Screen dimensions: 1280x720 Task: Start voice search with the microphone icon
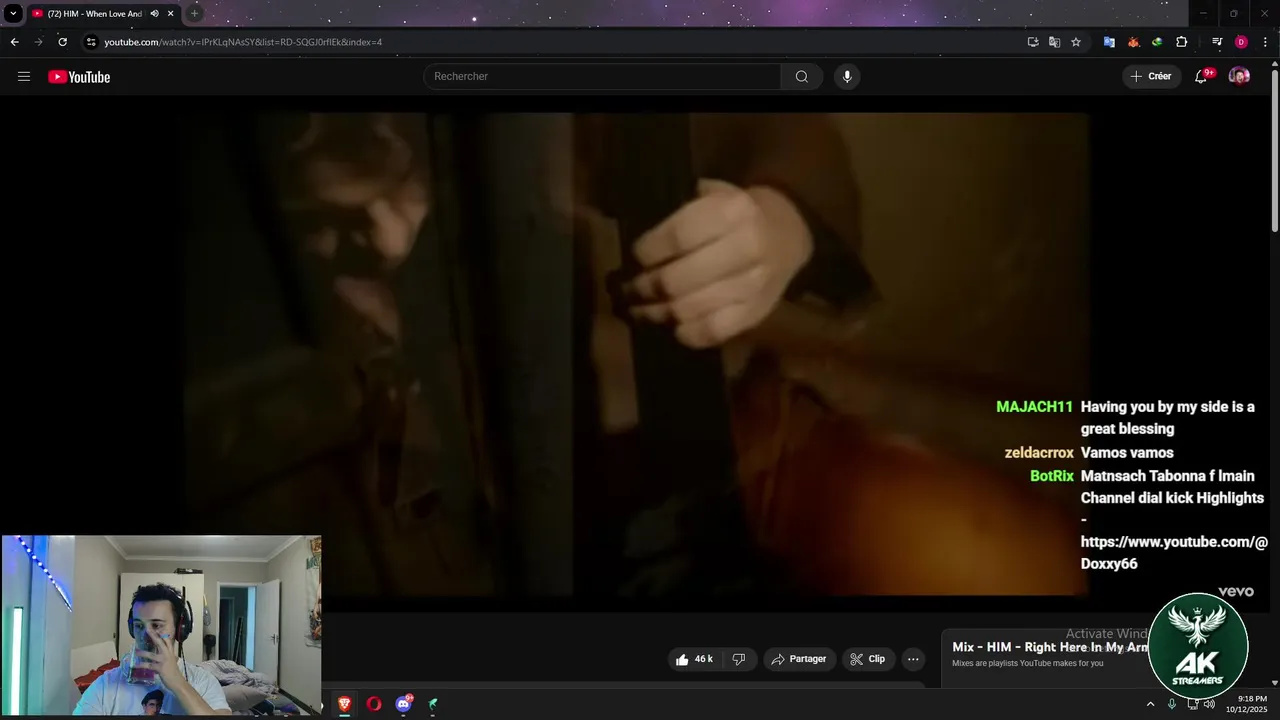click(847, 77)
